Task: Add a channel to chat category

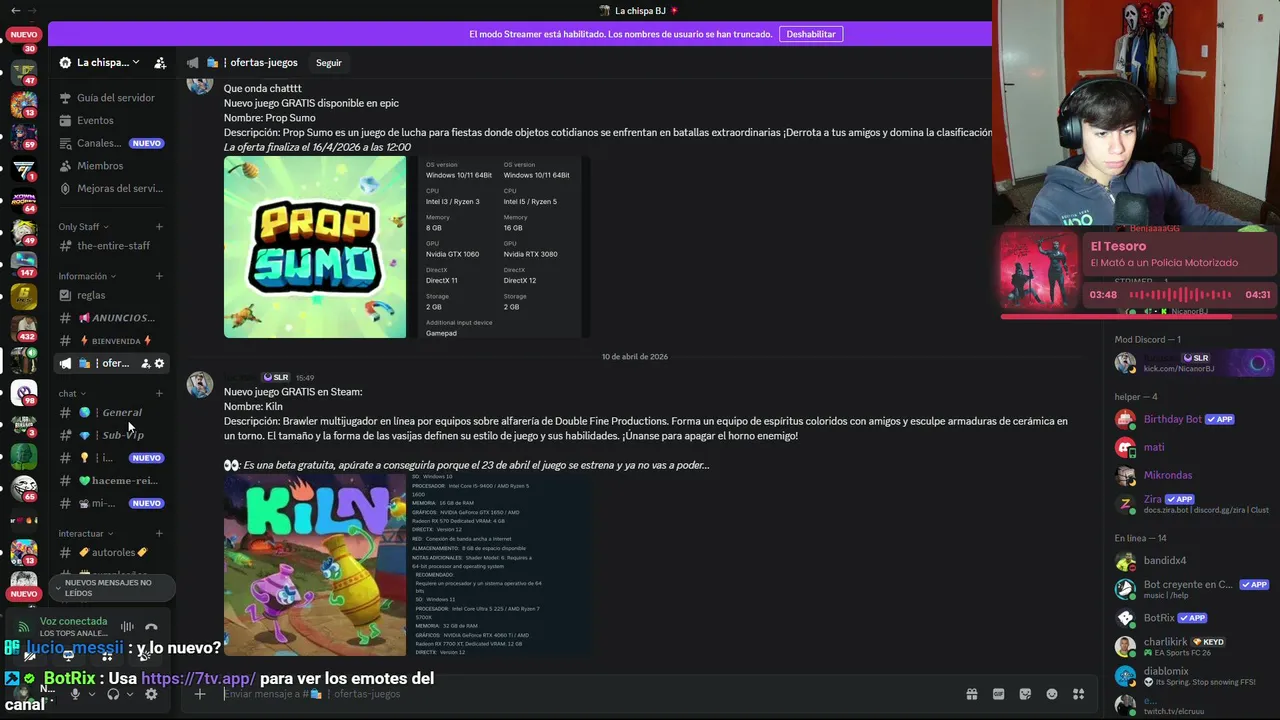Action: point(159,394)
